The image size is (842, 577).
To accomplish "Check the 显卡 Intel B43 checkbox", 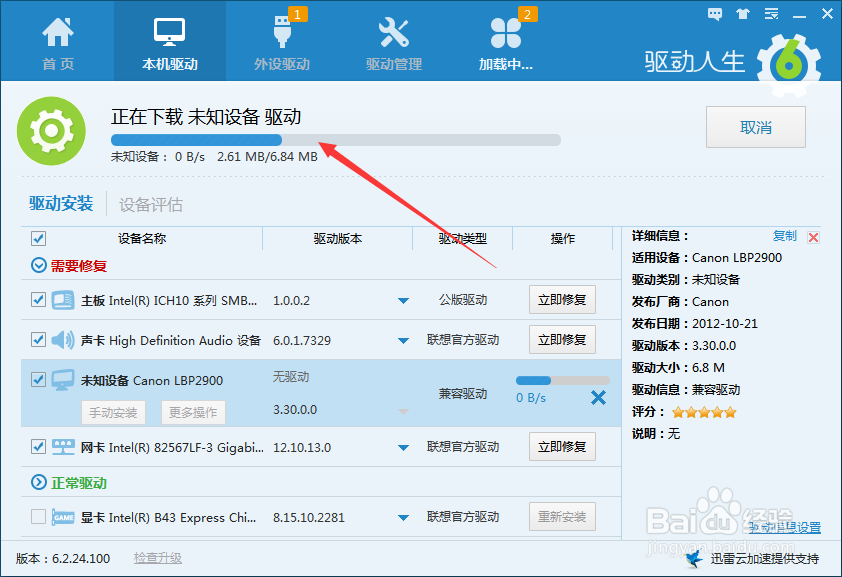I will tap(38, 517).
